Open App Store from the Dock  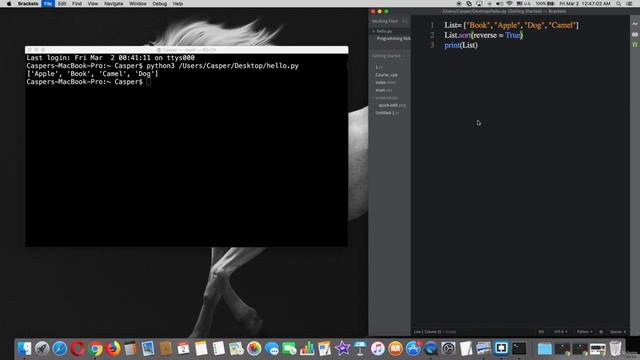[x=413, y=349]
